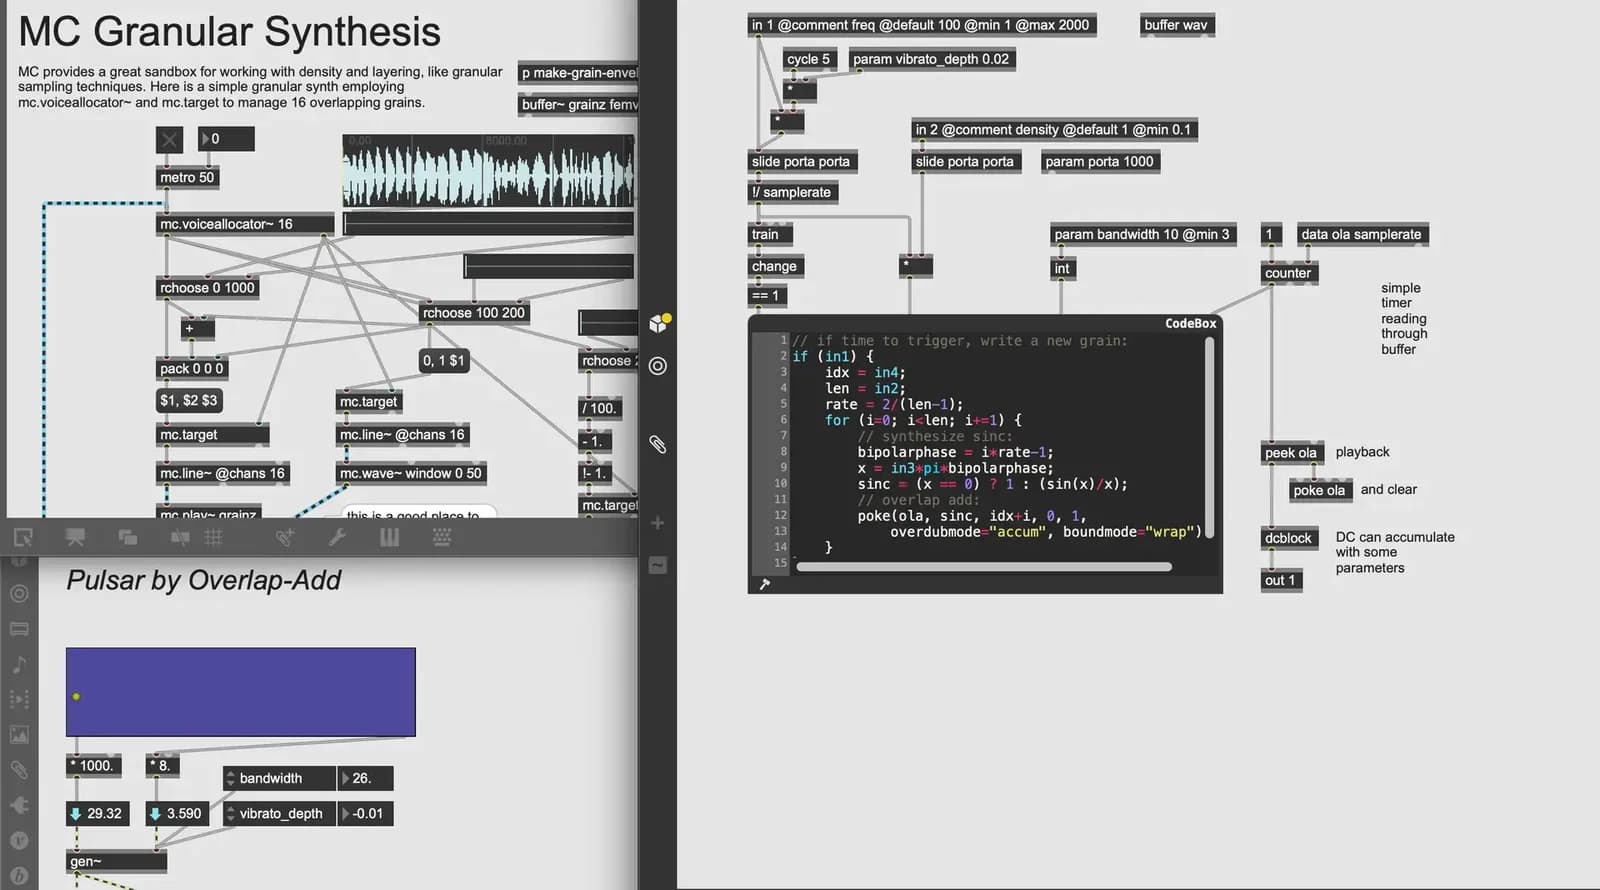The image size is (1600, 890).
Task: Click the vertical bars mixer icon
Action: point(389,538)
